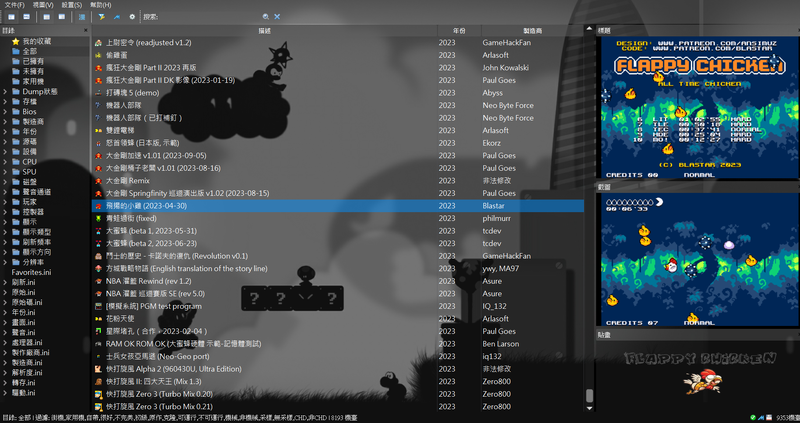Click the second toolbar layout icon
This screenshot has height=423, width=800.
27,17
